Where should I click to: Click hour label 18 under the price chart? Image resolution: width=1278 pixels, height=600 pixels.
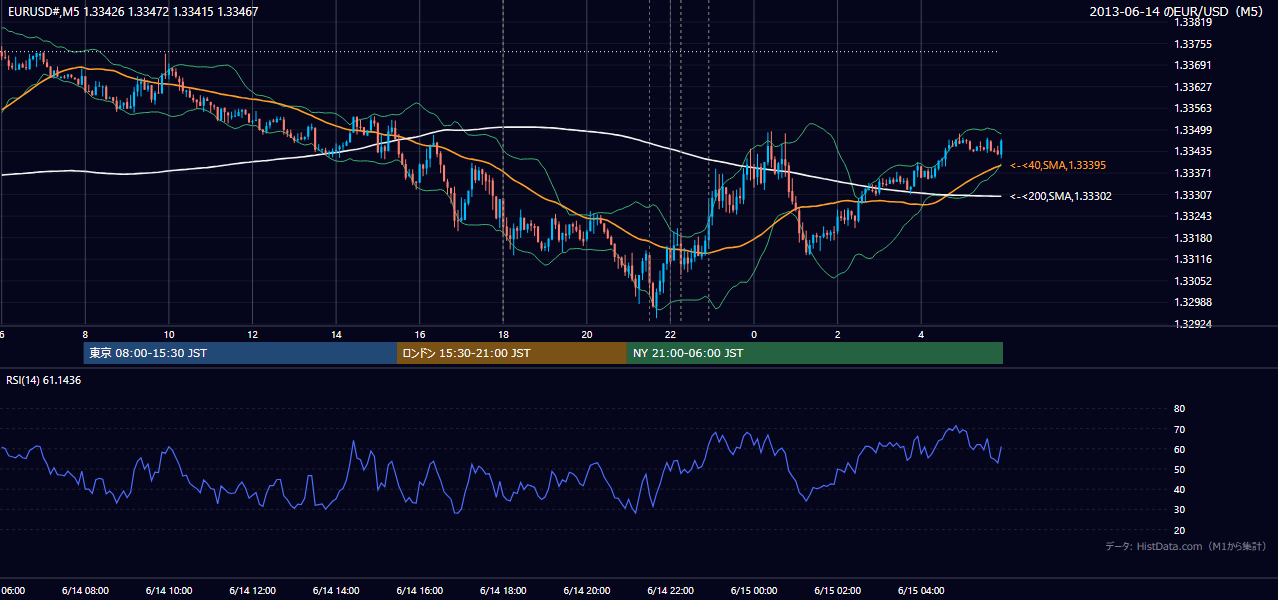coord(503,334)
